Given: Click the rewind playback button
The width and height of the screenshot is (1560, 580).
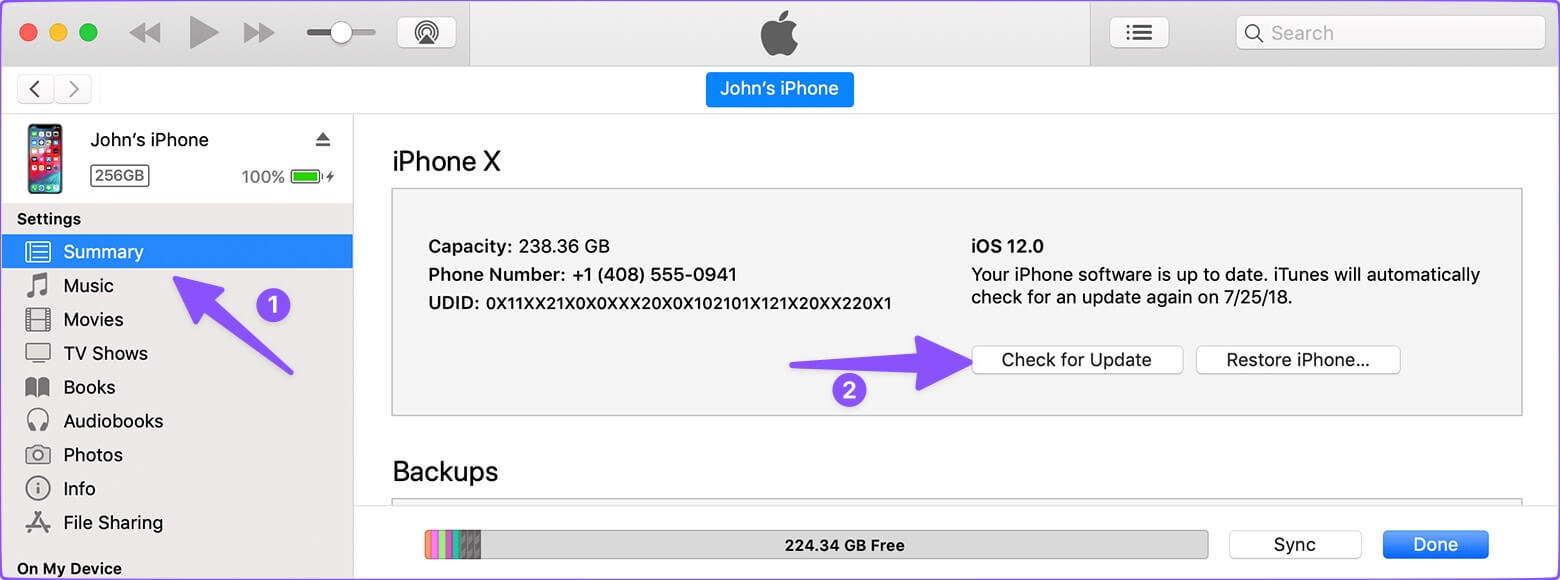Looking at the screenshot, I should [x=145, y=33].
